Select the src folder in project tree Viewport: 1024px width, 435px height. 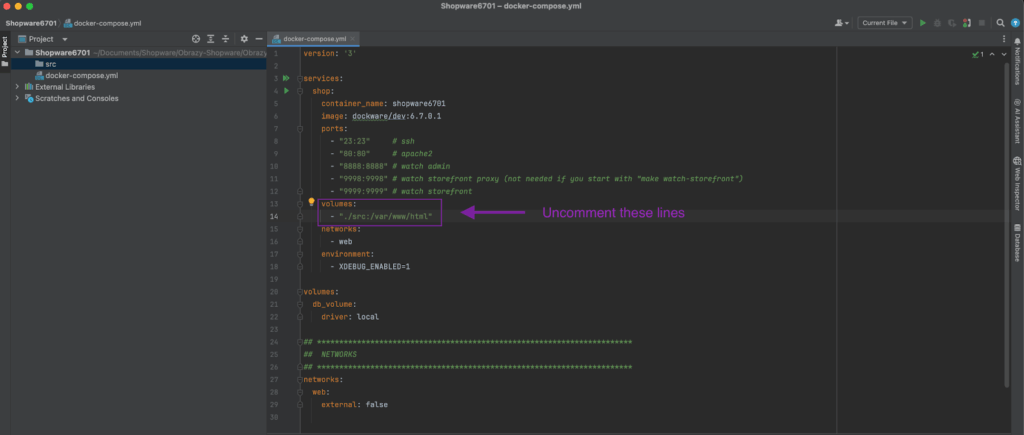tap(138, 64)
